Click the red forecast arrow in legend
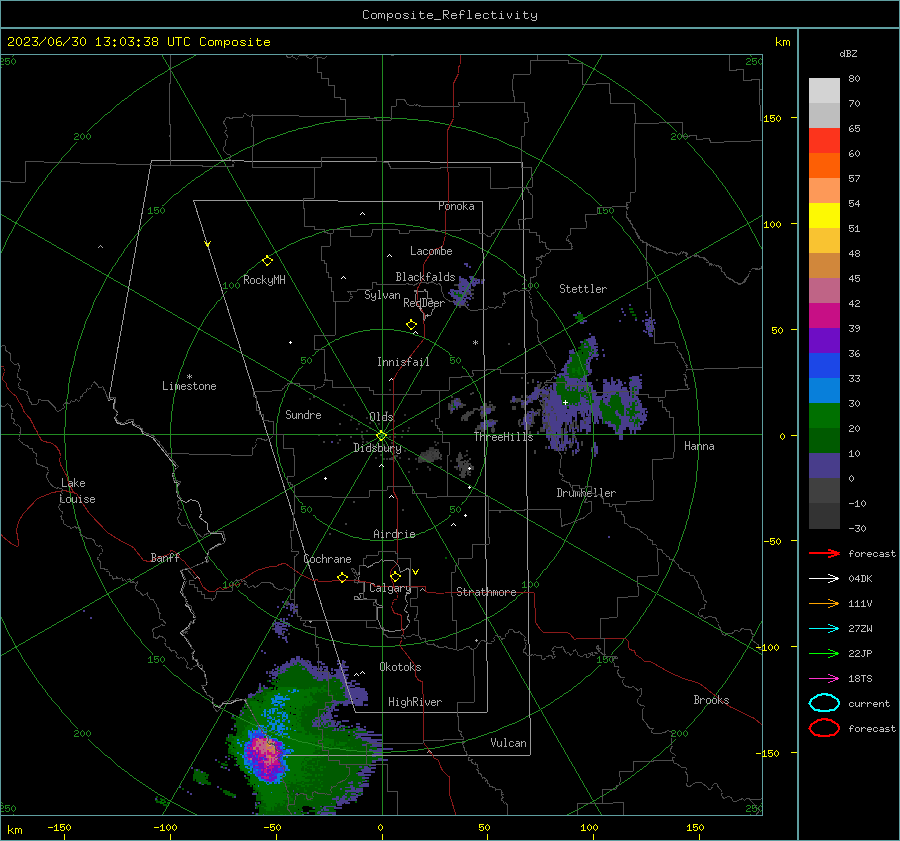This screenshot has width=900, height=841. point(824,553)
